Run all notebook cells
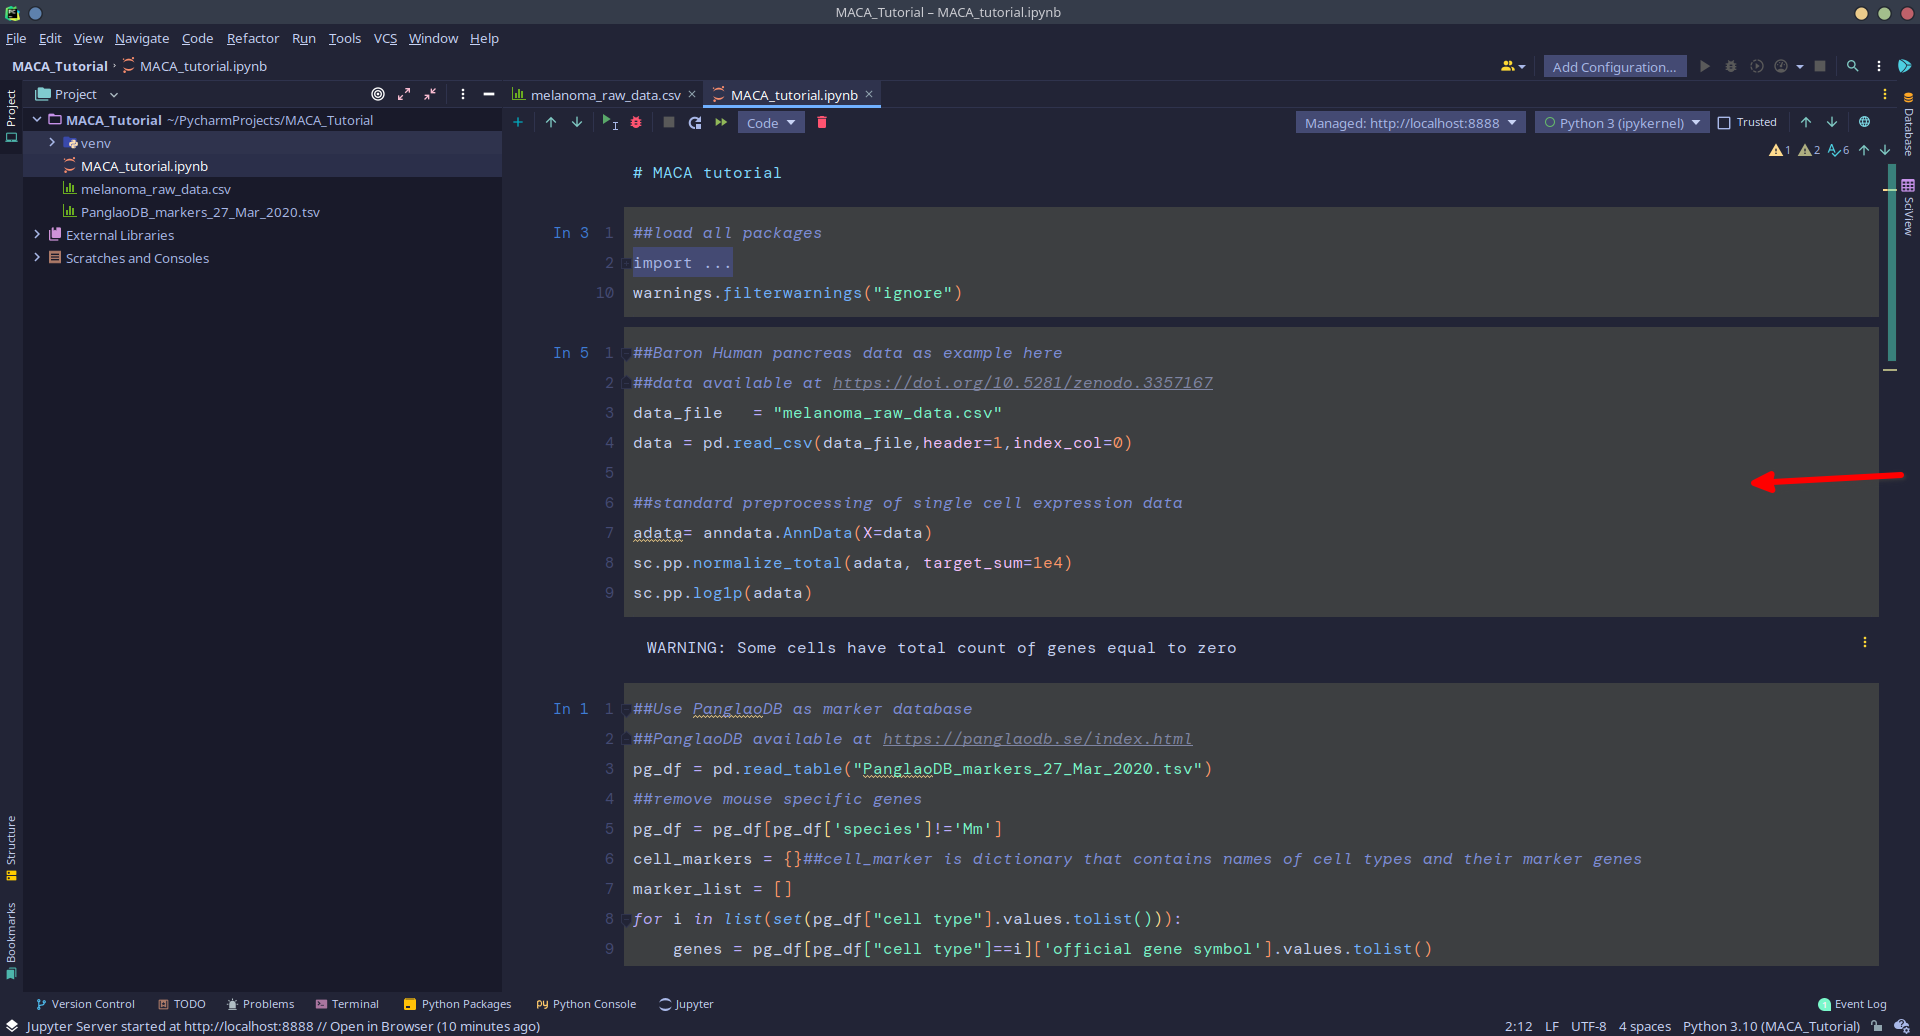 pyautogui.click(x=721, y=122)
